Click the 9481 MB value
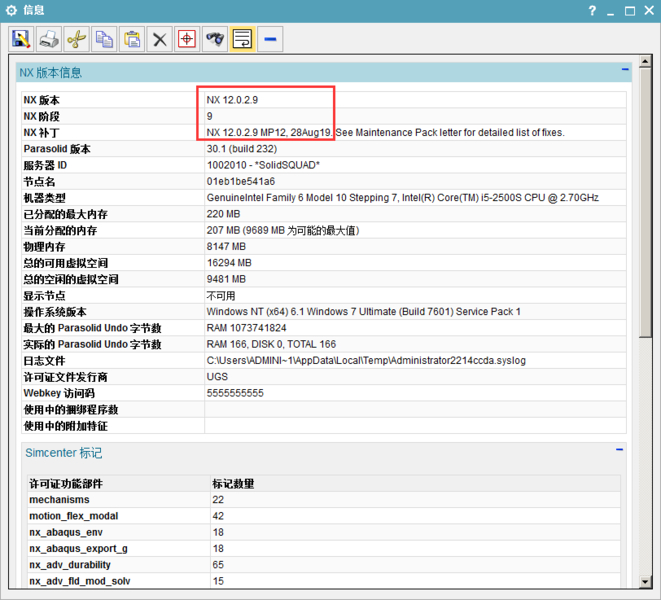This screenshot has width=661, height=600. pyautogui.click(x=226, y=279)
